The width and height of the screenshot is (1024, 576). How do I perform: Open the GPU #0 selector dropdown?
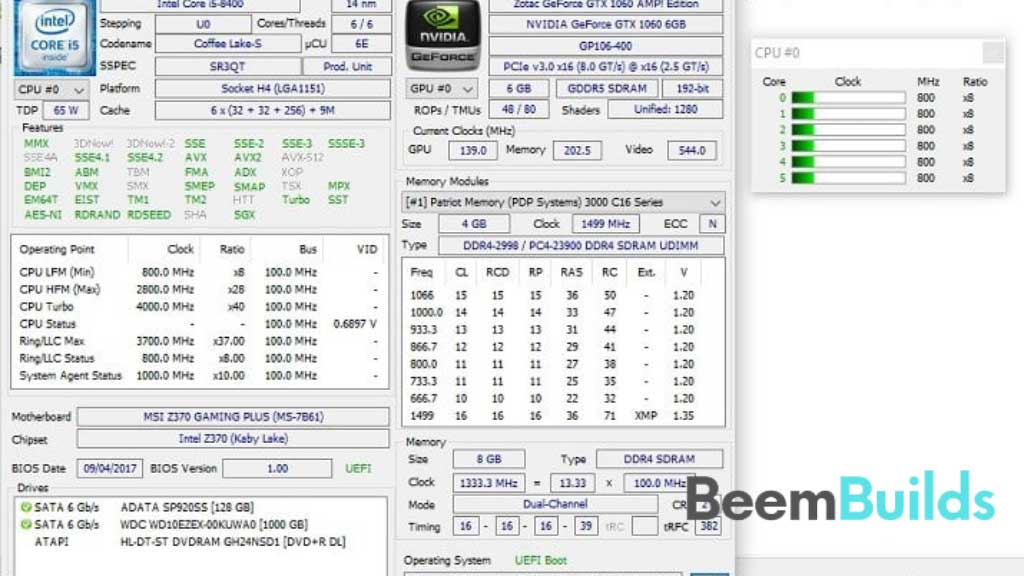pyautogui.click(x=441, y=89)
